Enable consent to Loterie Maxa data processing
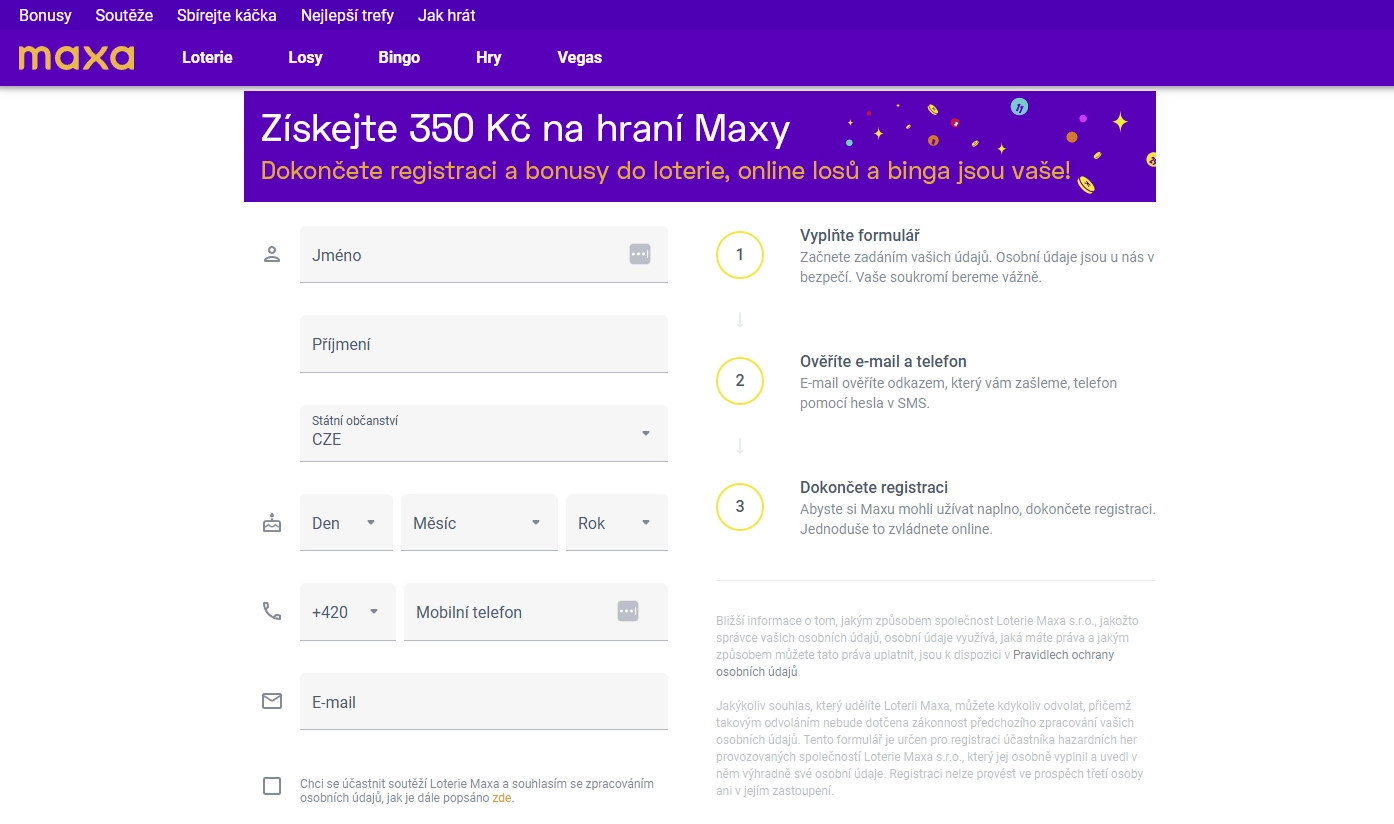Screen dimensions: 1394x824 point(271,786)
